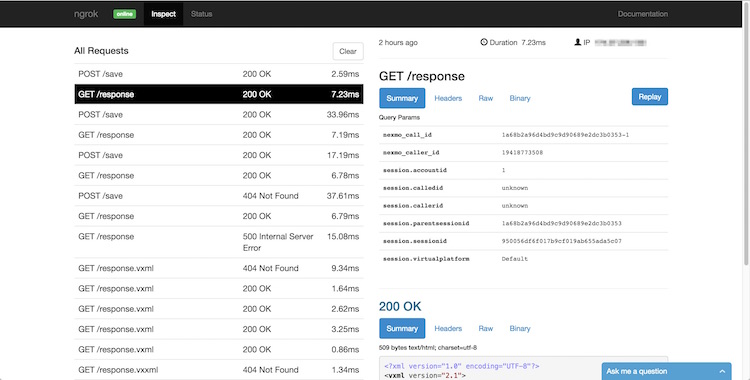
Task: Click the nexmo_call_id parameter value
Action: (x=565, y=135)
